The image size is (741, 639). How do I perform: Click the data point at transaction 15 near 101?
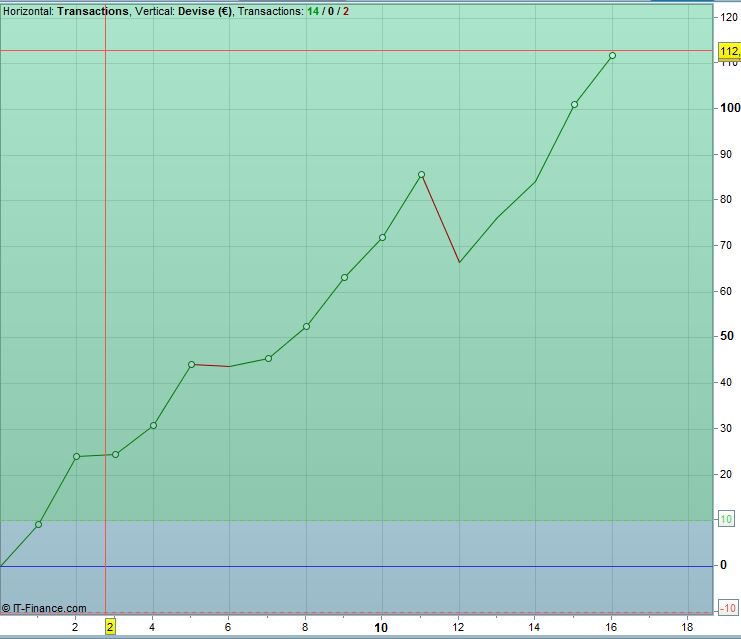(x=574, y=104)
